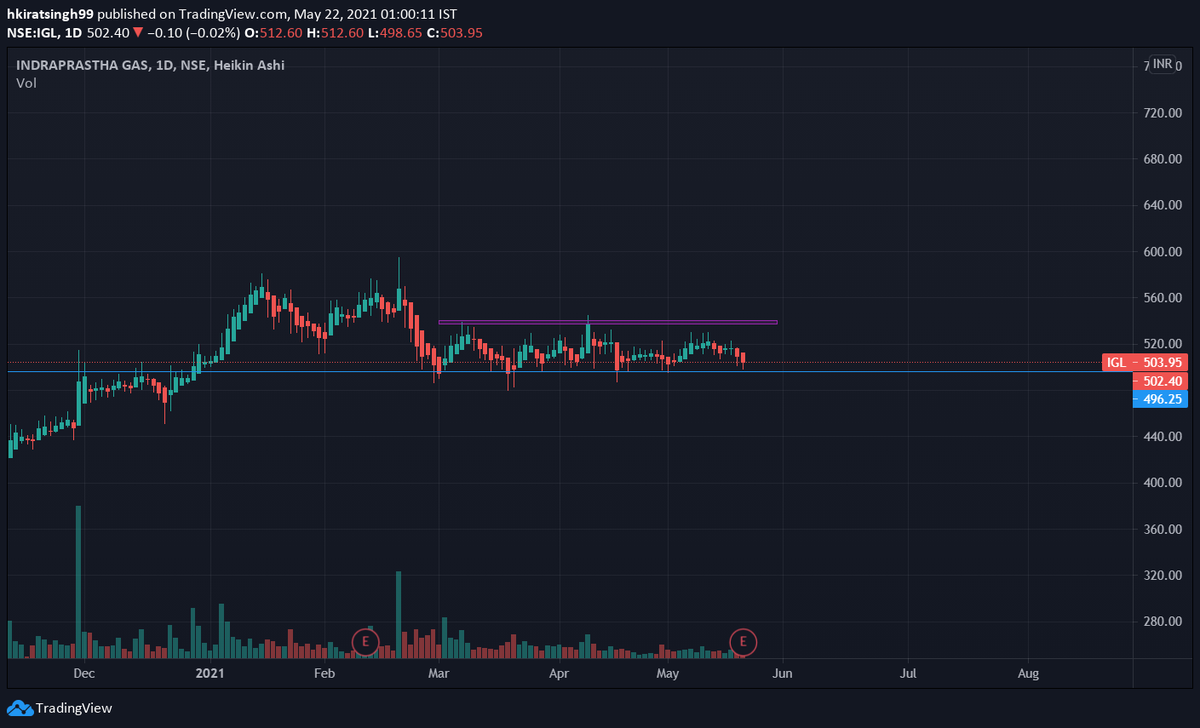The image size is (1200, 728).
Task: Click the TradingView wordmark text
Action: click(74, 708)
